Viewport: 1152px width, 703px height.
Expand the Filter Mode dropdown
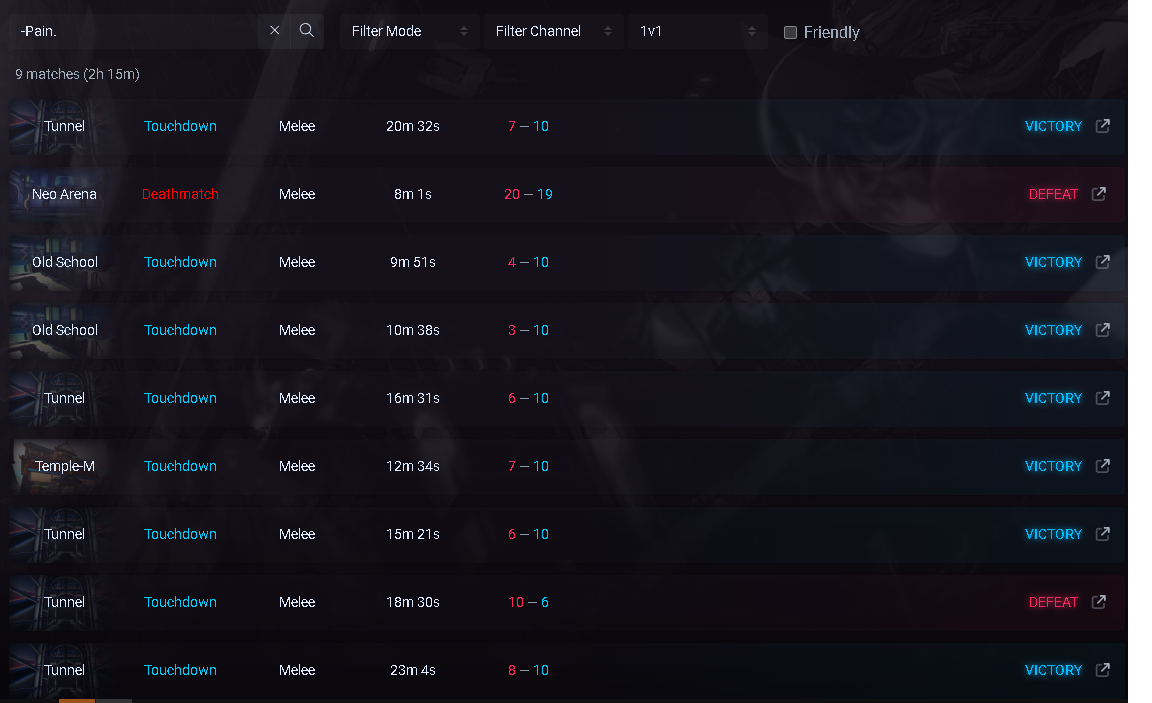point(409,31)
